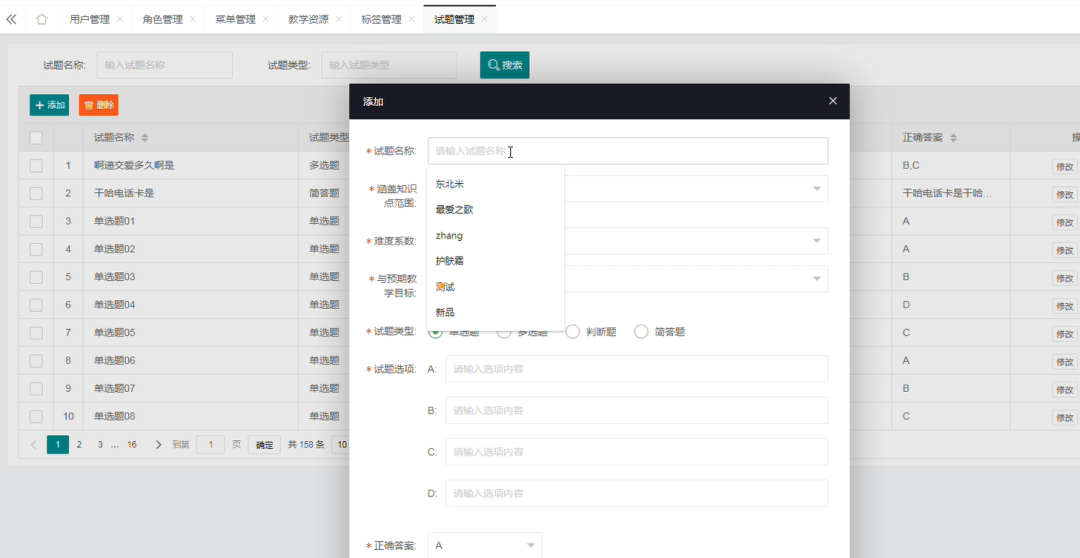Close the 角色管理 tab
Image resolution: width=1080 pixels, height=558 pixels.
tap(193, 19)
